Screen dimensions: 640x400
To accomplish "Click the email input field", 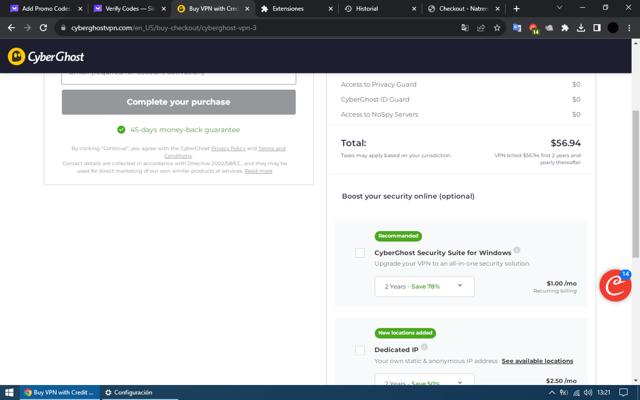I will [179, 78].
